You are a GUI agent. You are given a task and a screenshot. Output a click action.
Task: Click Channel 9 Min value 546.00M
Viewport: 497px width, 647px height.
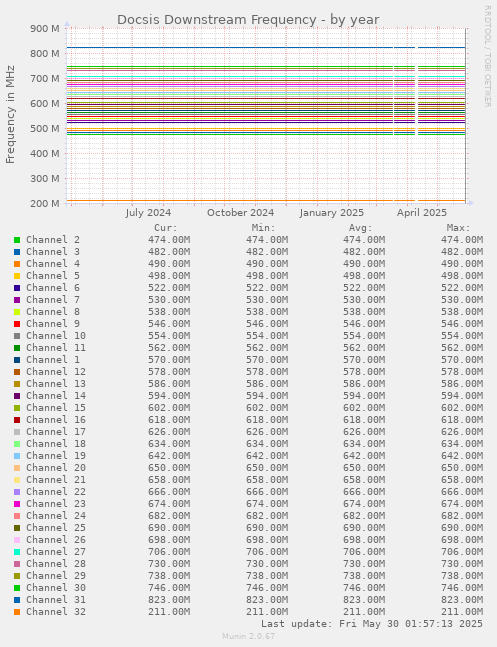click(267, 324)
